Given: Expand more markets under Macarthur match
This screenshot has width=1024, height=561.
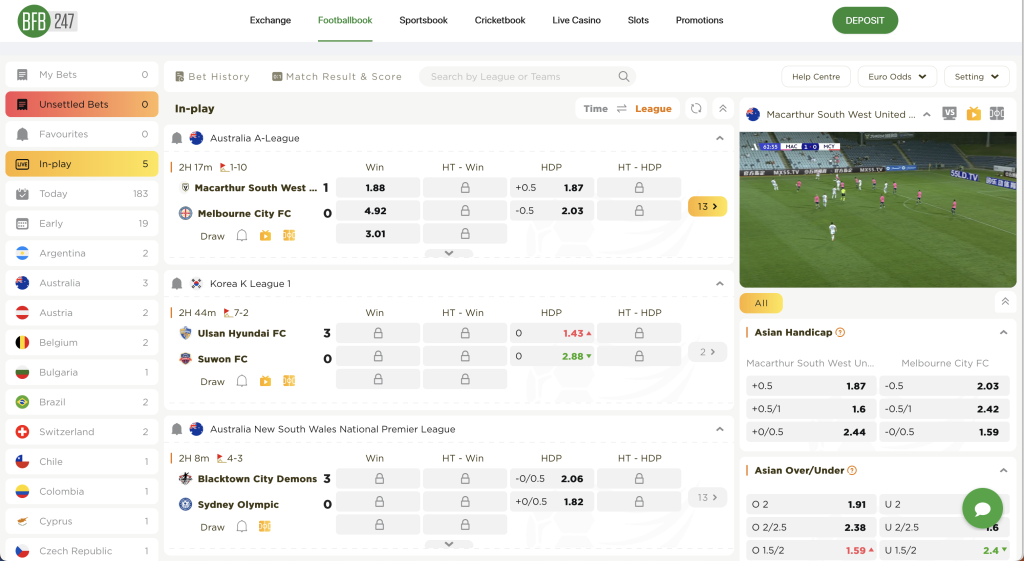Looking at the screenshot, I should click(x=449, y=253).
